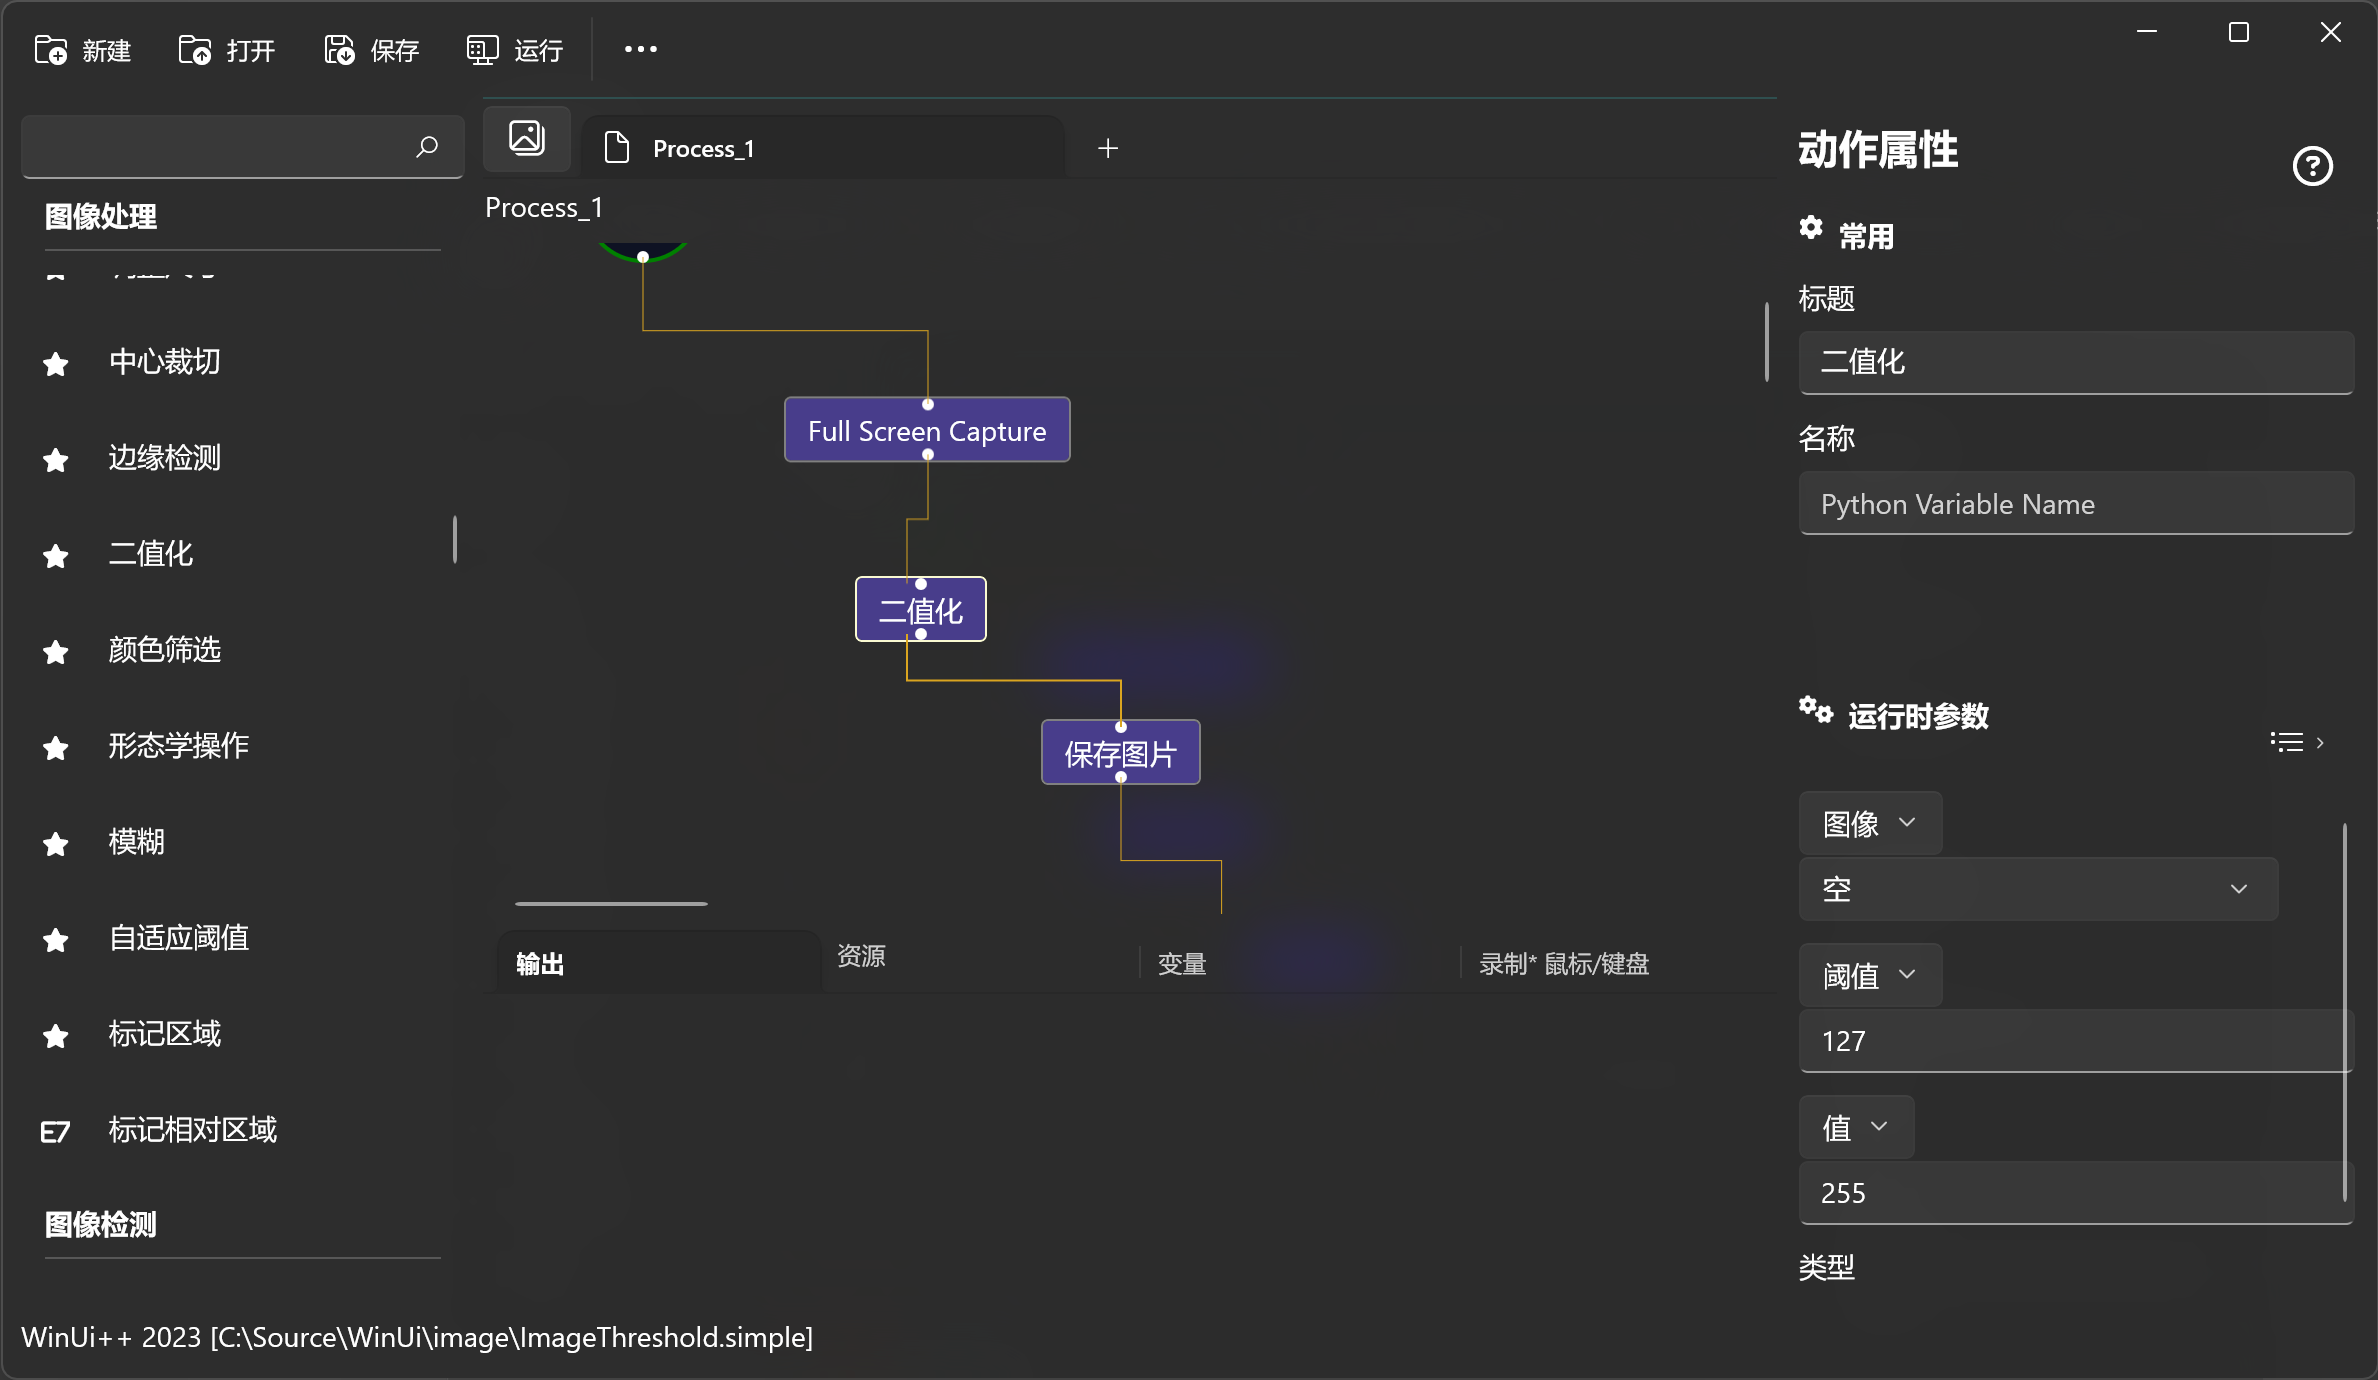The height and width of the screenshot is (1380, 2378).
Task: Switch to the 变量 tab
Action: 1182,963
